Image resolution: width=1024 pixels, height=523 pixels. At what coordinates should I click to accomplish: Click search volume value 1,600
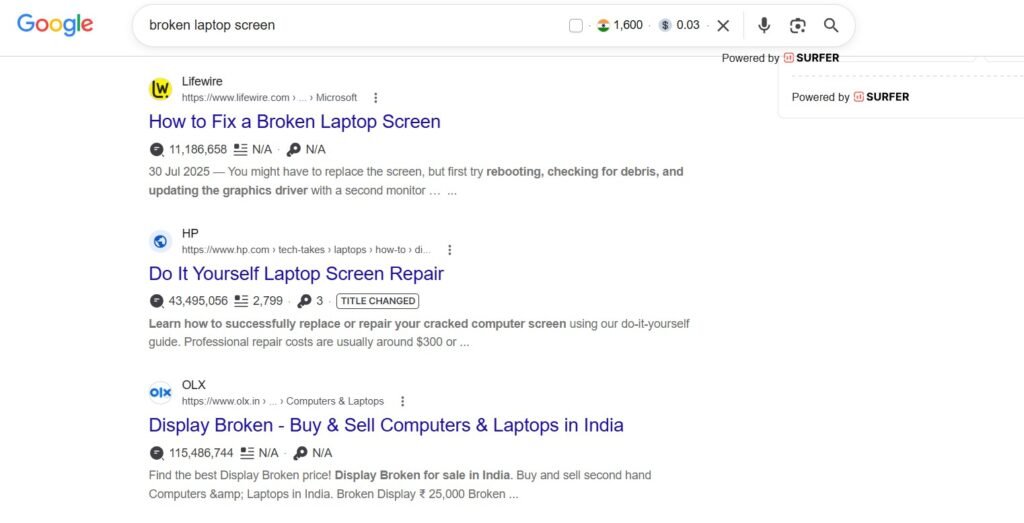click(x=628, y=25)
